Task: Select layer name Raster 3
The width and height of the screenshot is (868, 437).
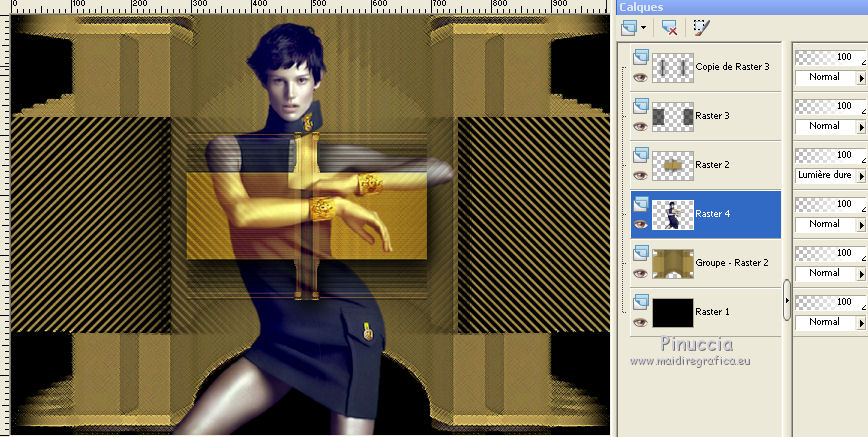Action: click(x=712, y=116)
